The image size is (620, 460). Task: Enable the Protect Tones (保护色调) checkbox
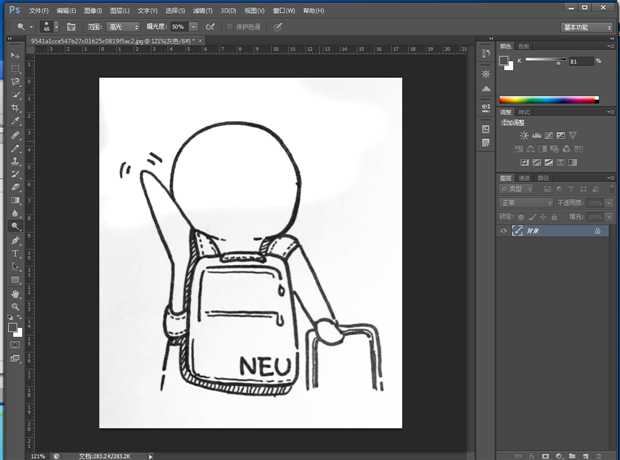pyautogui.click(x=229, y=26)
